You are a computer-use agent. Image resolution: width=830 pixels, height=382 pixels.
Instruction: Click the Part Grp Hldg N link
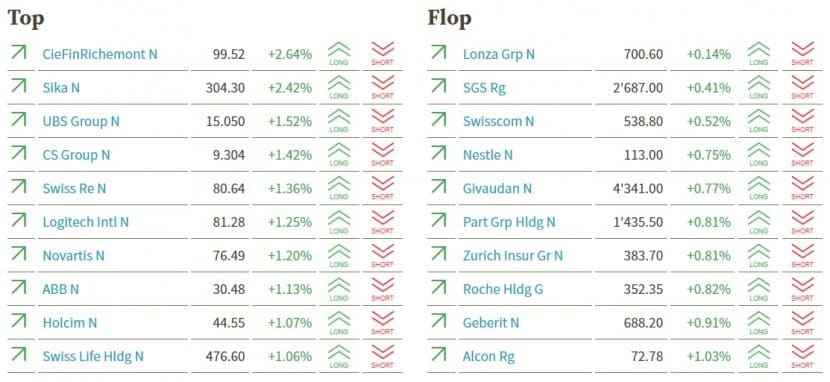tap(509, 222)
